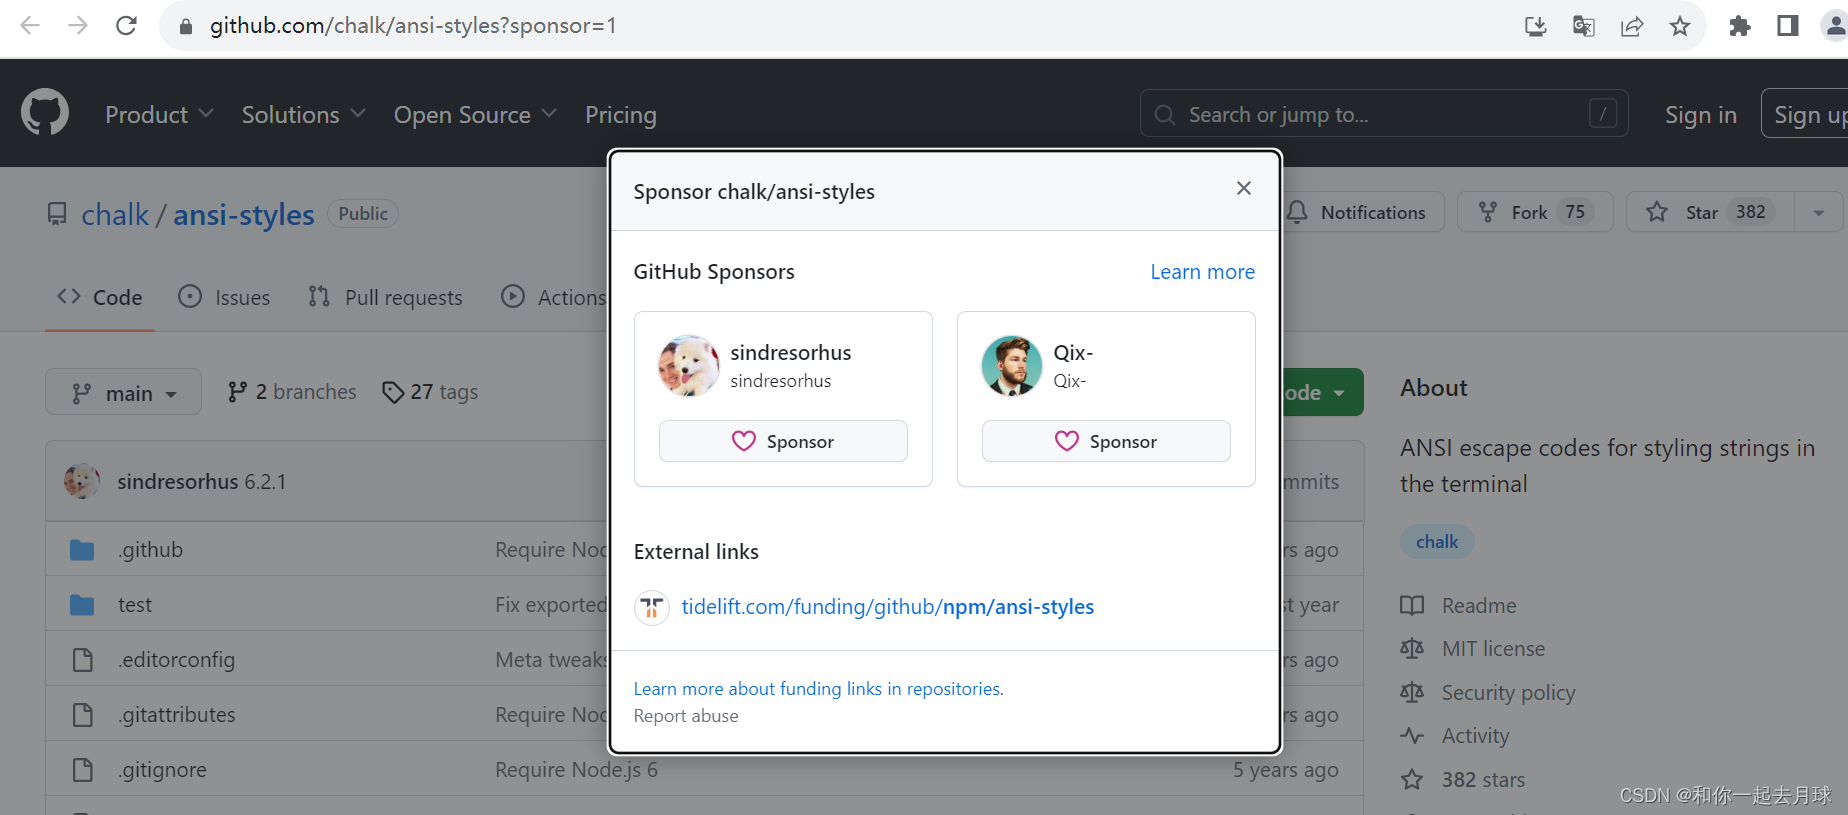Sponsor sindresorhus with the heart button
This screenshot has width=1848, height=815.
(x=783, y=441)
